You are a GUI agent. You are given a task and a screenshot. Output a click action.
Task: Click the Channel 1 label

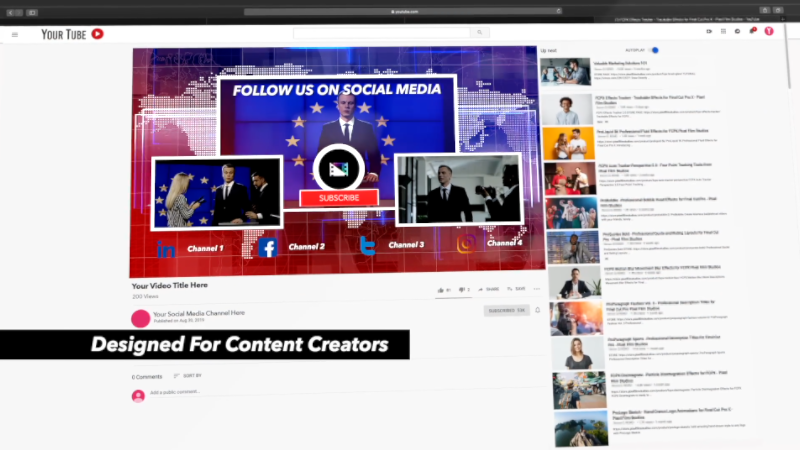click(205, 248)
